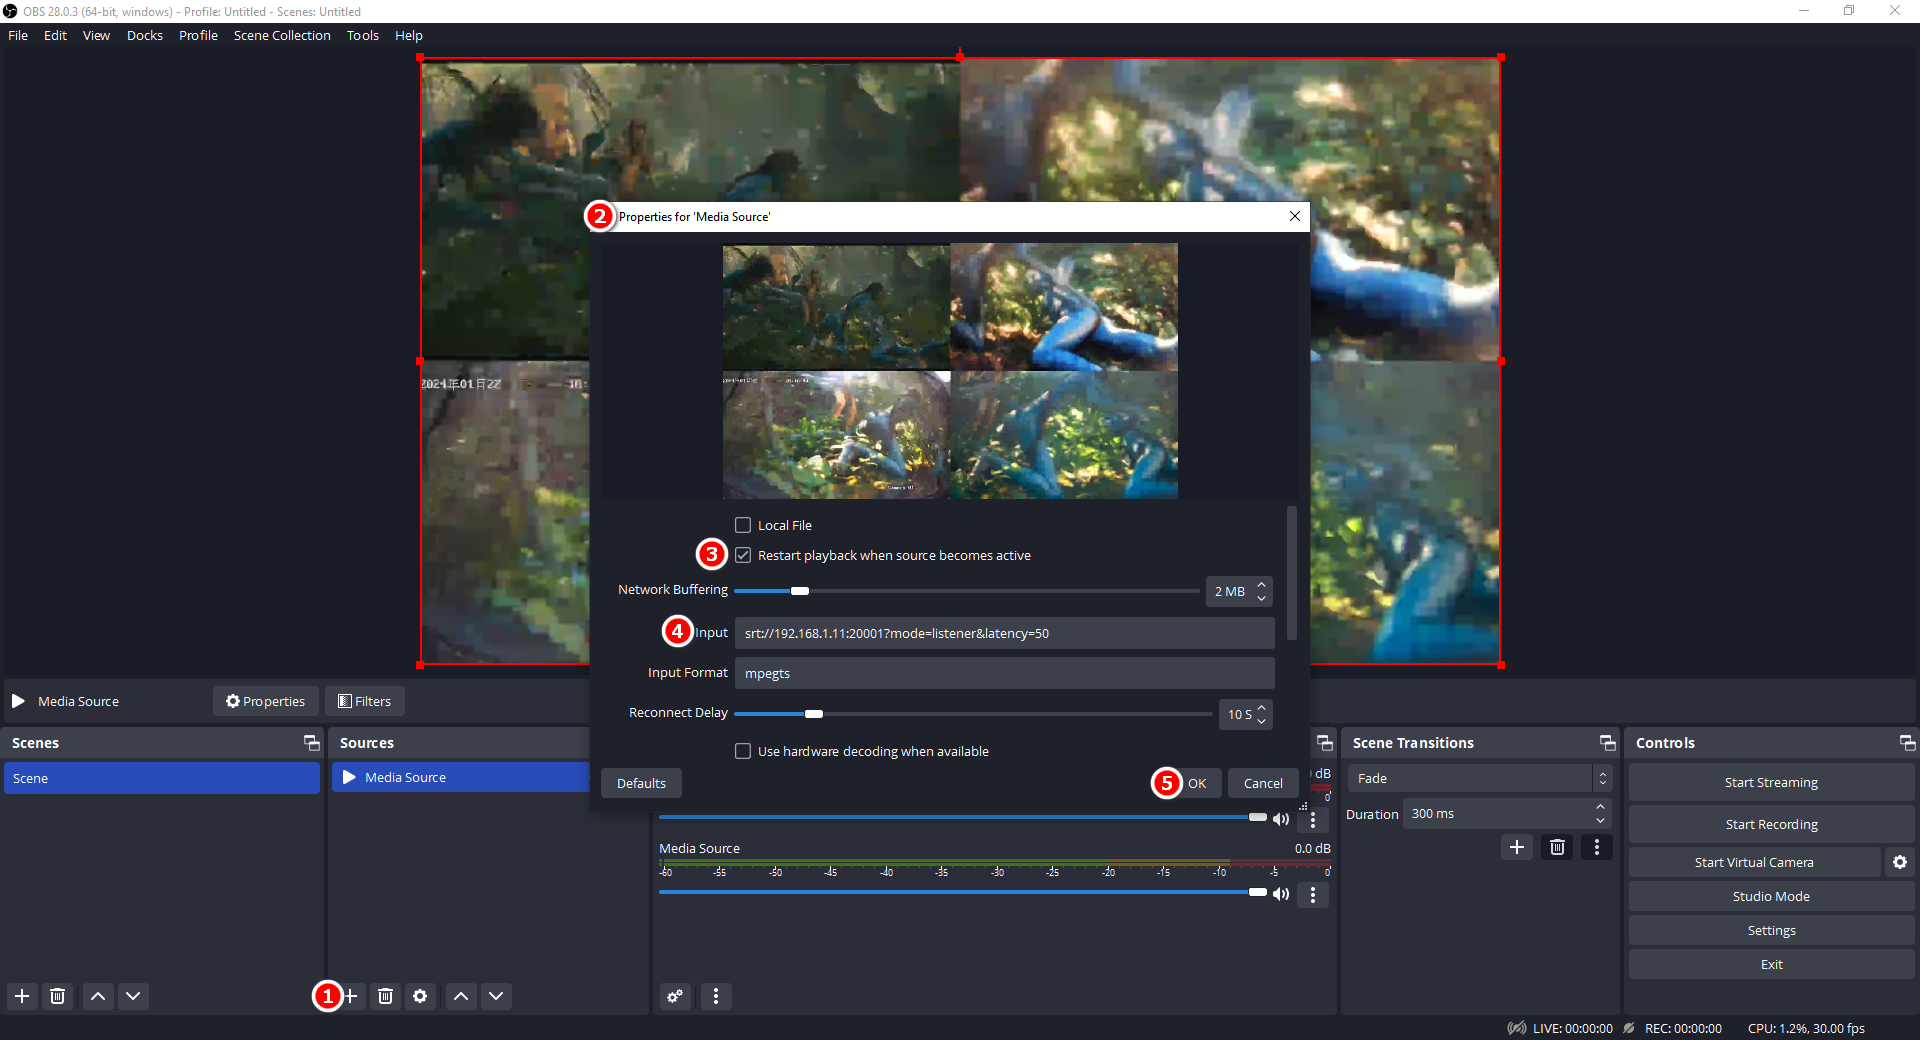The image size is (1920, 1040).
Task: Open the Profile menu
Action: (x=198, y=35)
